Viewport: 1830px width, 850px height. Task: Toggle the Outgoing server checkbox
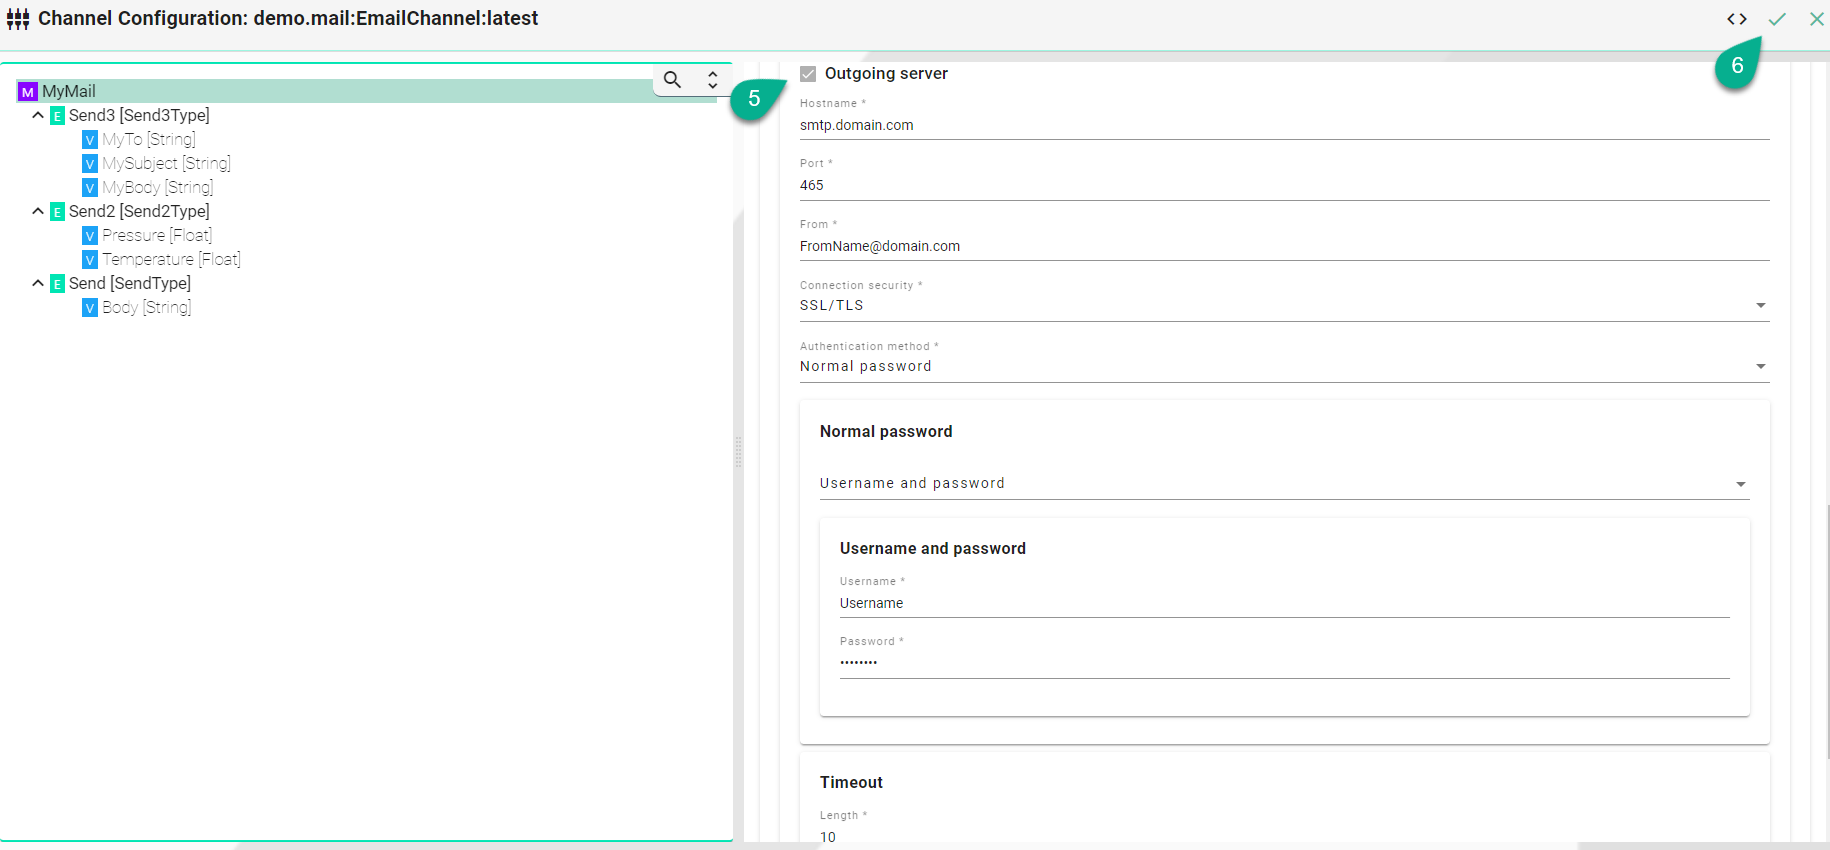click(808, 74)
